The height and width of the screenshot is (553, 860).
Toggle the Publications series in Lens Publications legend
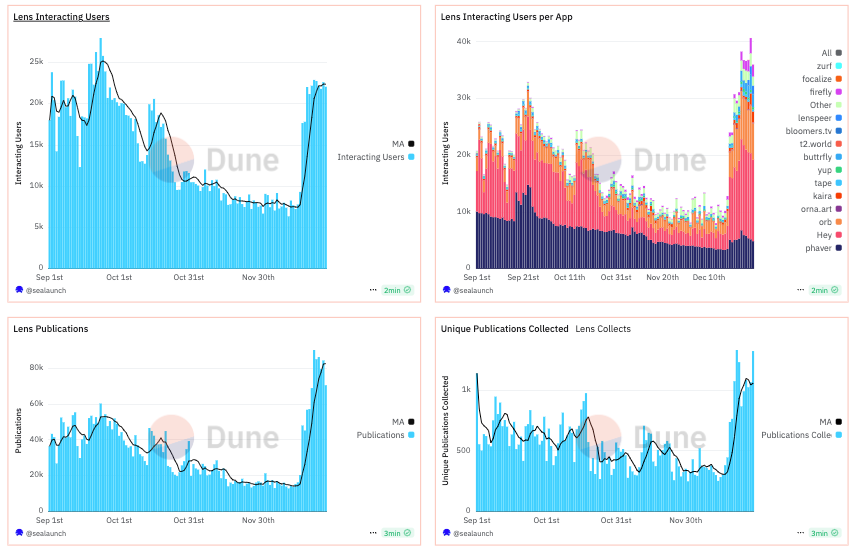382,435
